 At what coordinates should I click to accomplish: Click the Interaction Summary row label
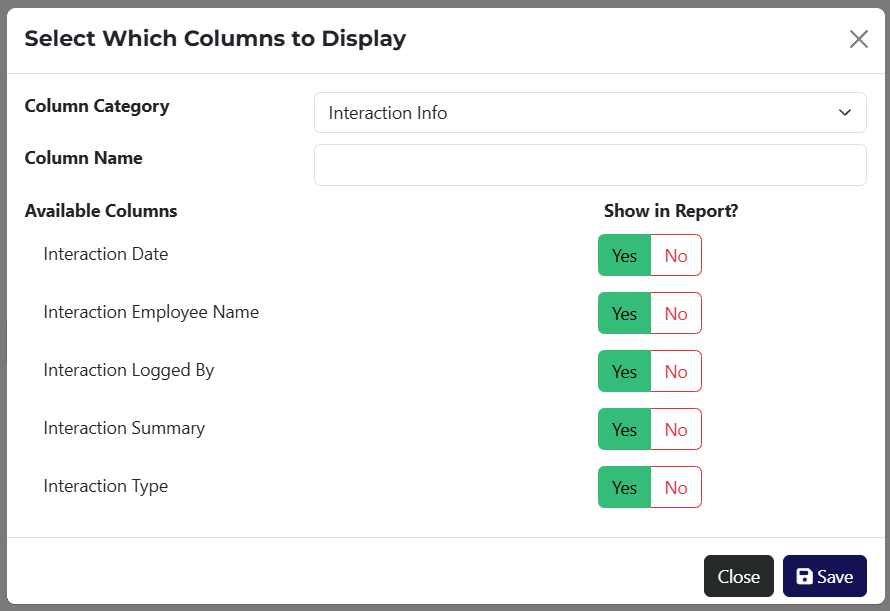coord(124,428)
